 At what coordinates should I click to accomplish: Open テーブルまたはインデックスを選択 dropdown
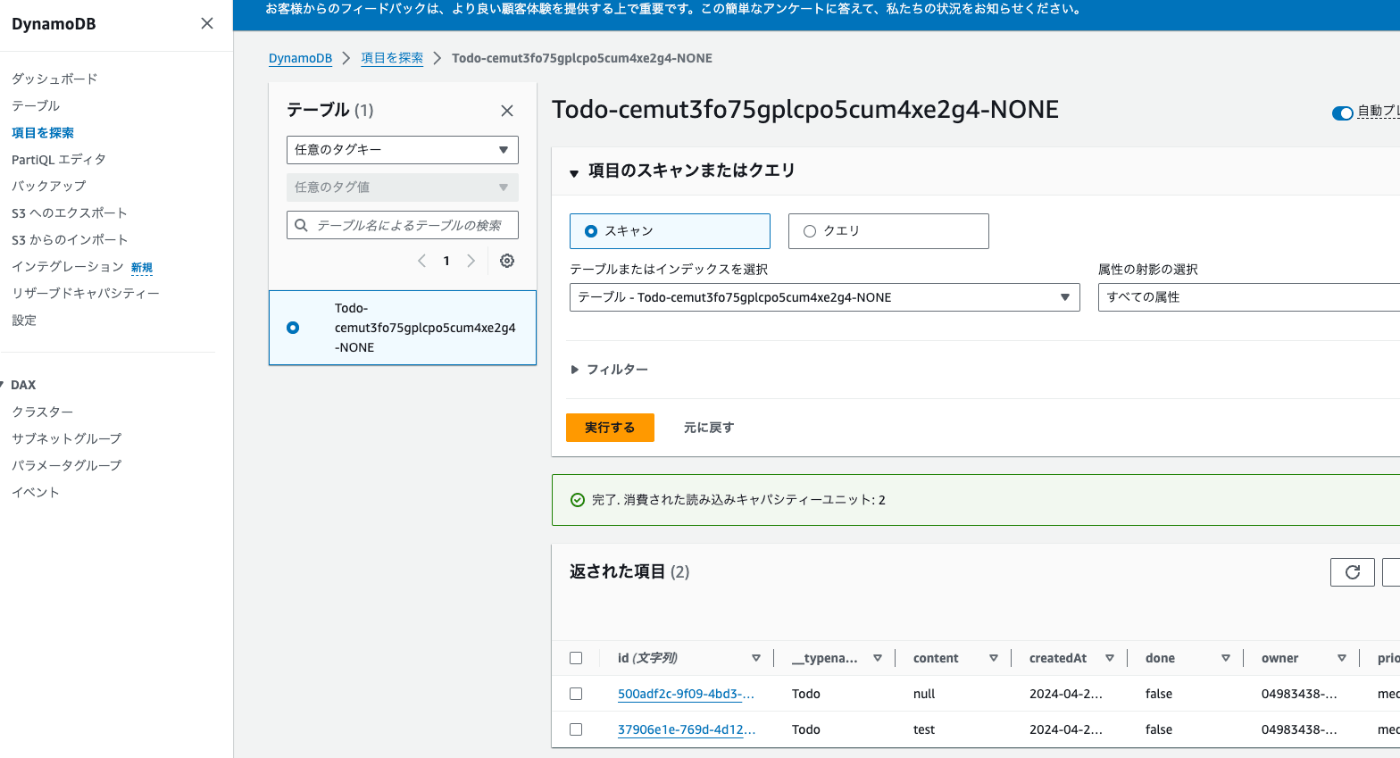[x=824, y=297]
